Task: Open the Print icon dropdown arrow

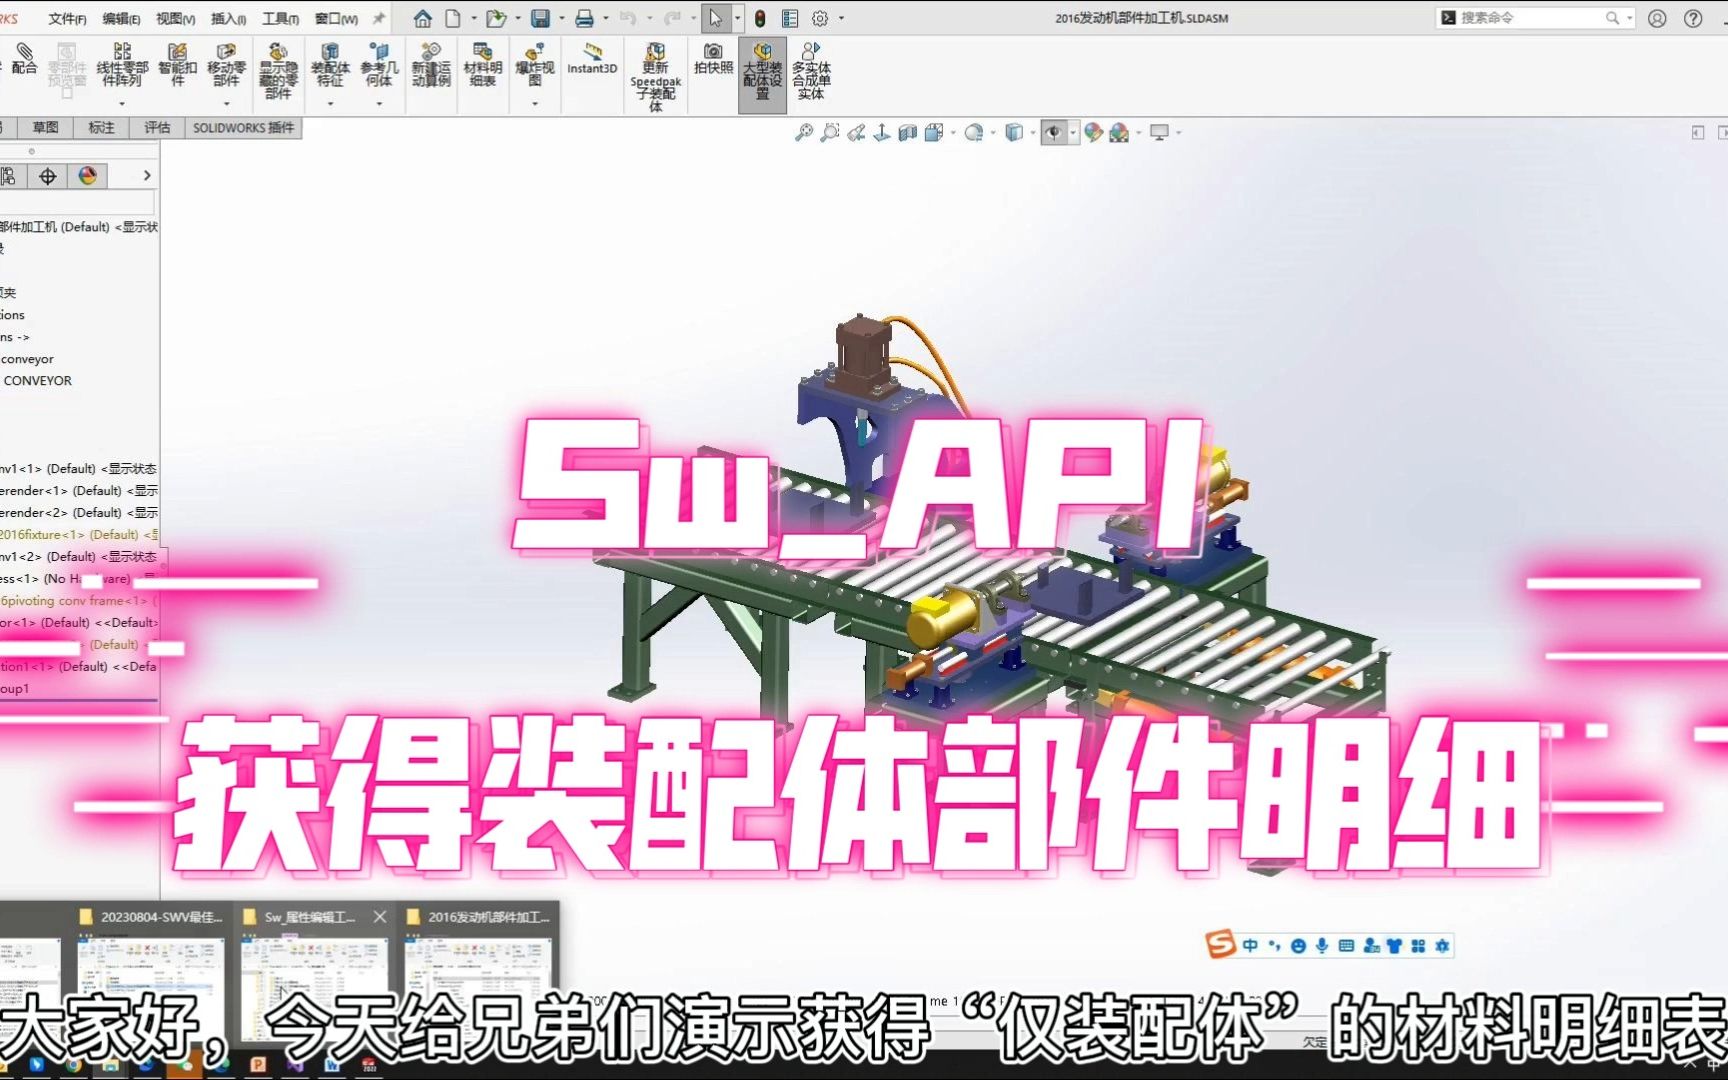Action: pyautogui.click(x=606, y=18)
